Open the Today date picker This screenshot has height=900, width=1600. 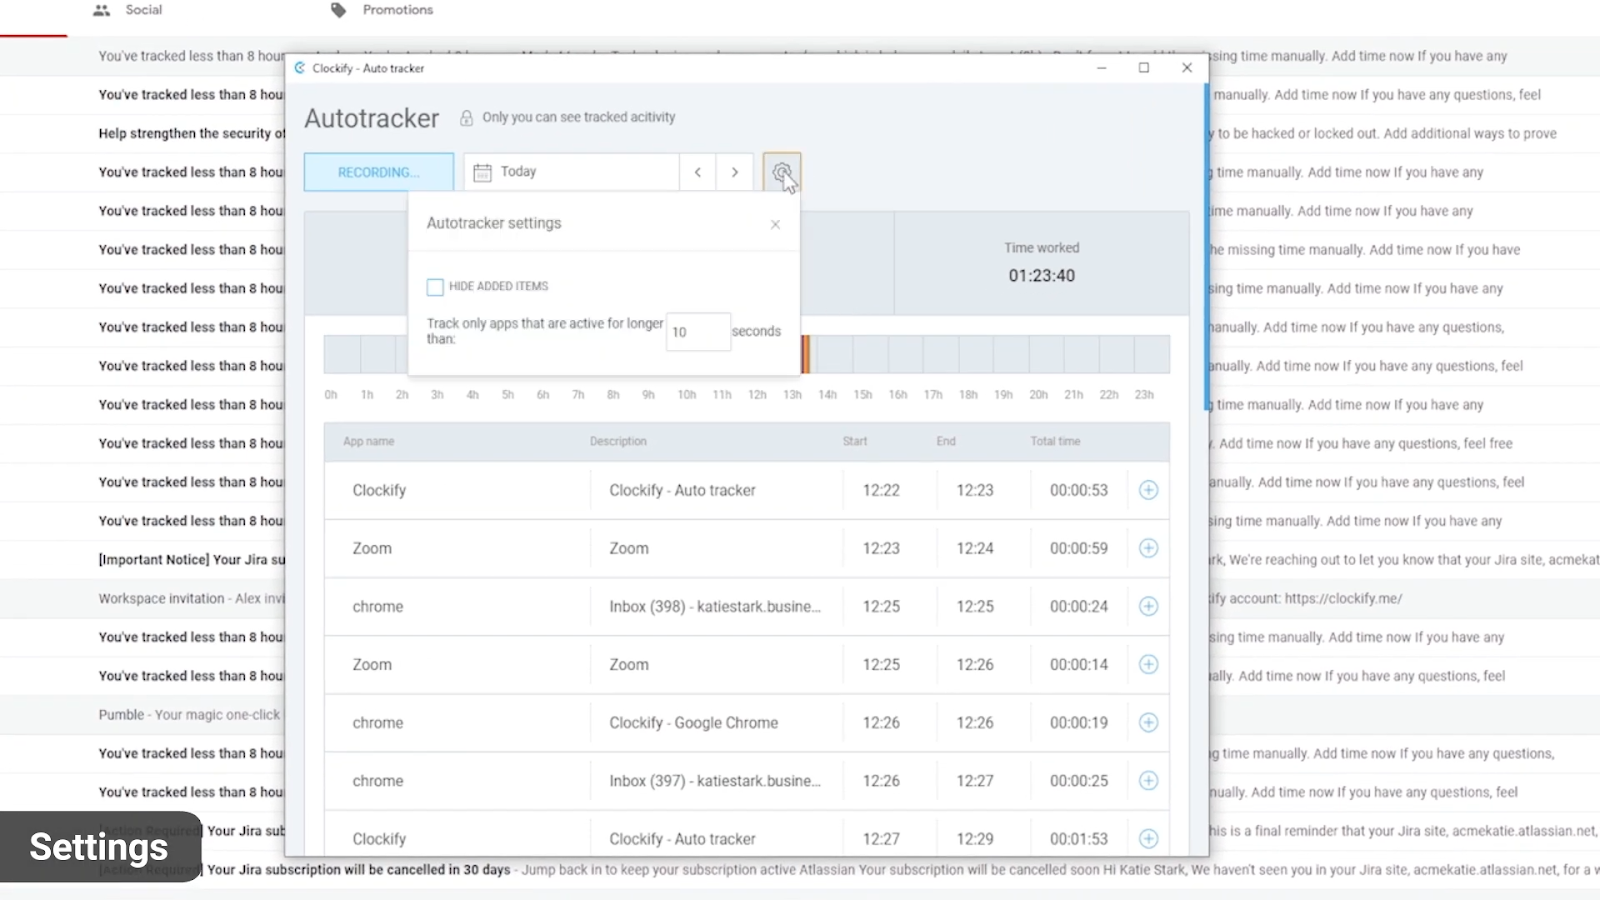[x=571, y=172]
